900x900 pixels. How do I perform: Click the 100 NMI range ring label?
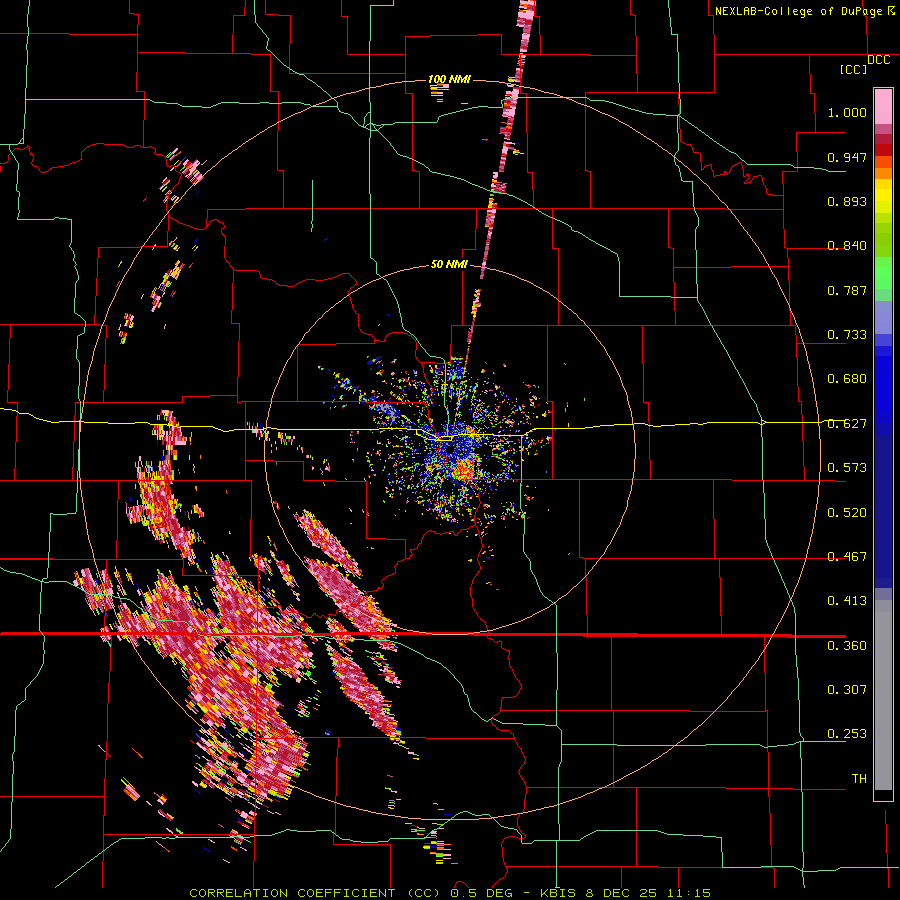tap(449, 79)
